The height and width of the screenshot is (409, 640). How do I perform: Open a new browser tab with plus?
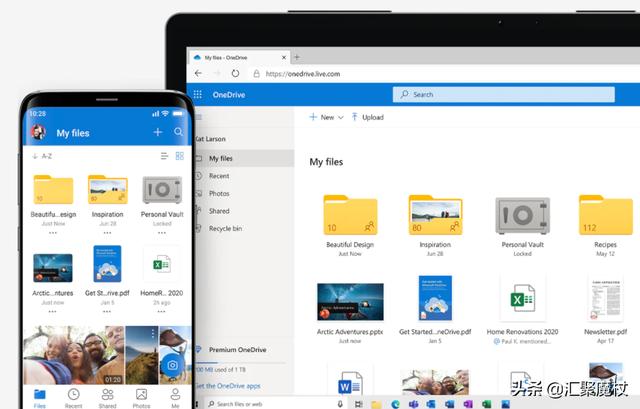click(x=297, y=57)
